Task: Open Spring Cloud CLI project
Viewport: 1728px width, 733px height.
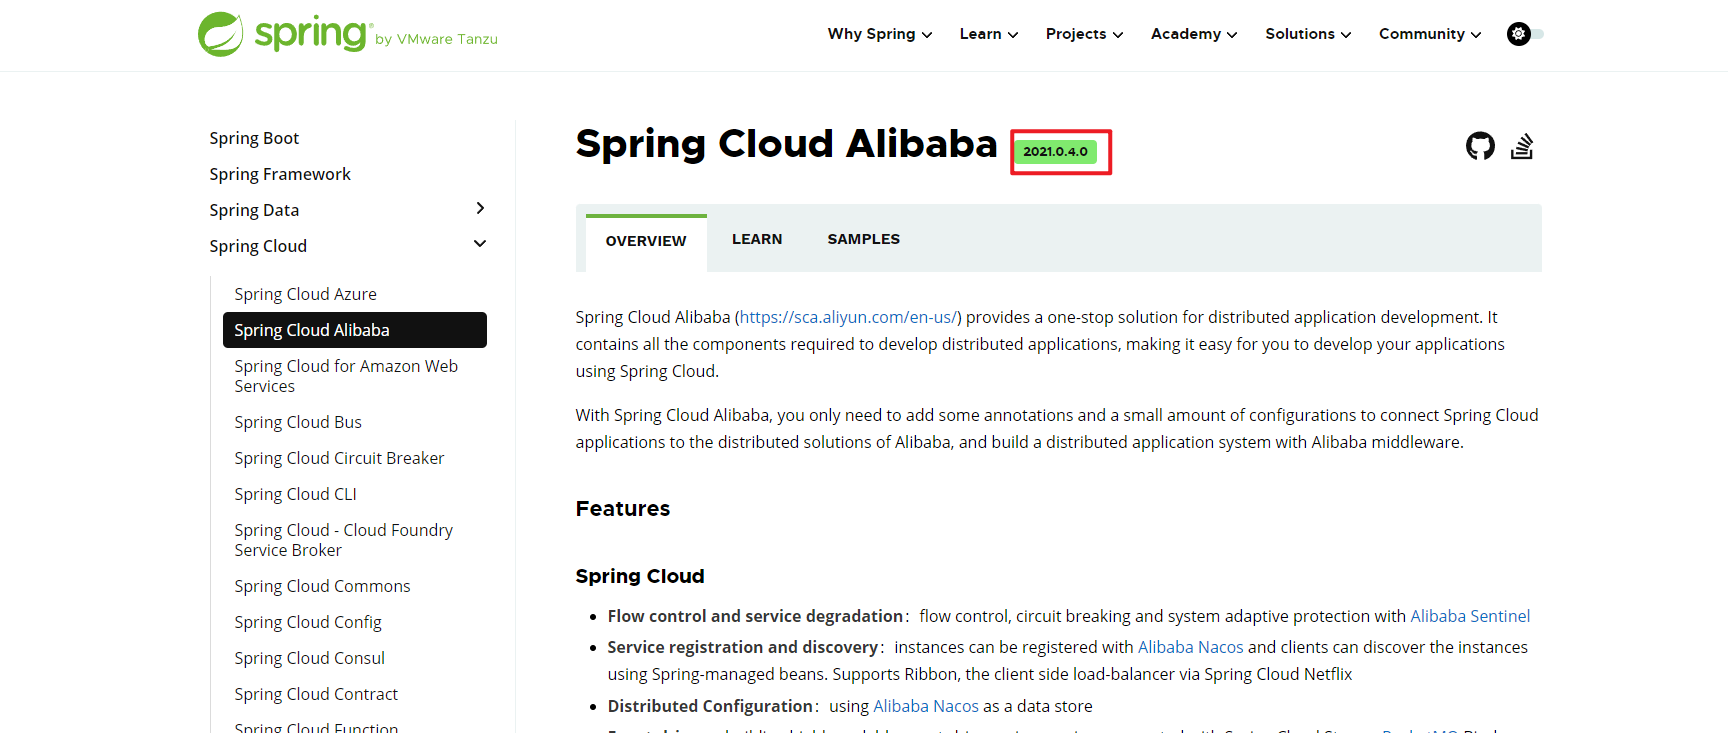Action: click(295, 494)
